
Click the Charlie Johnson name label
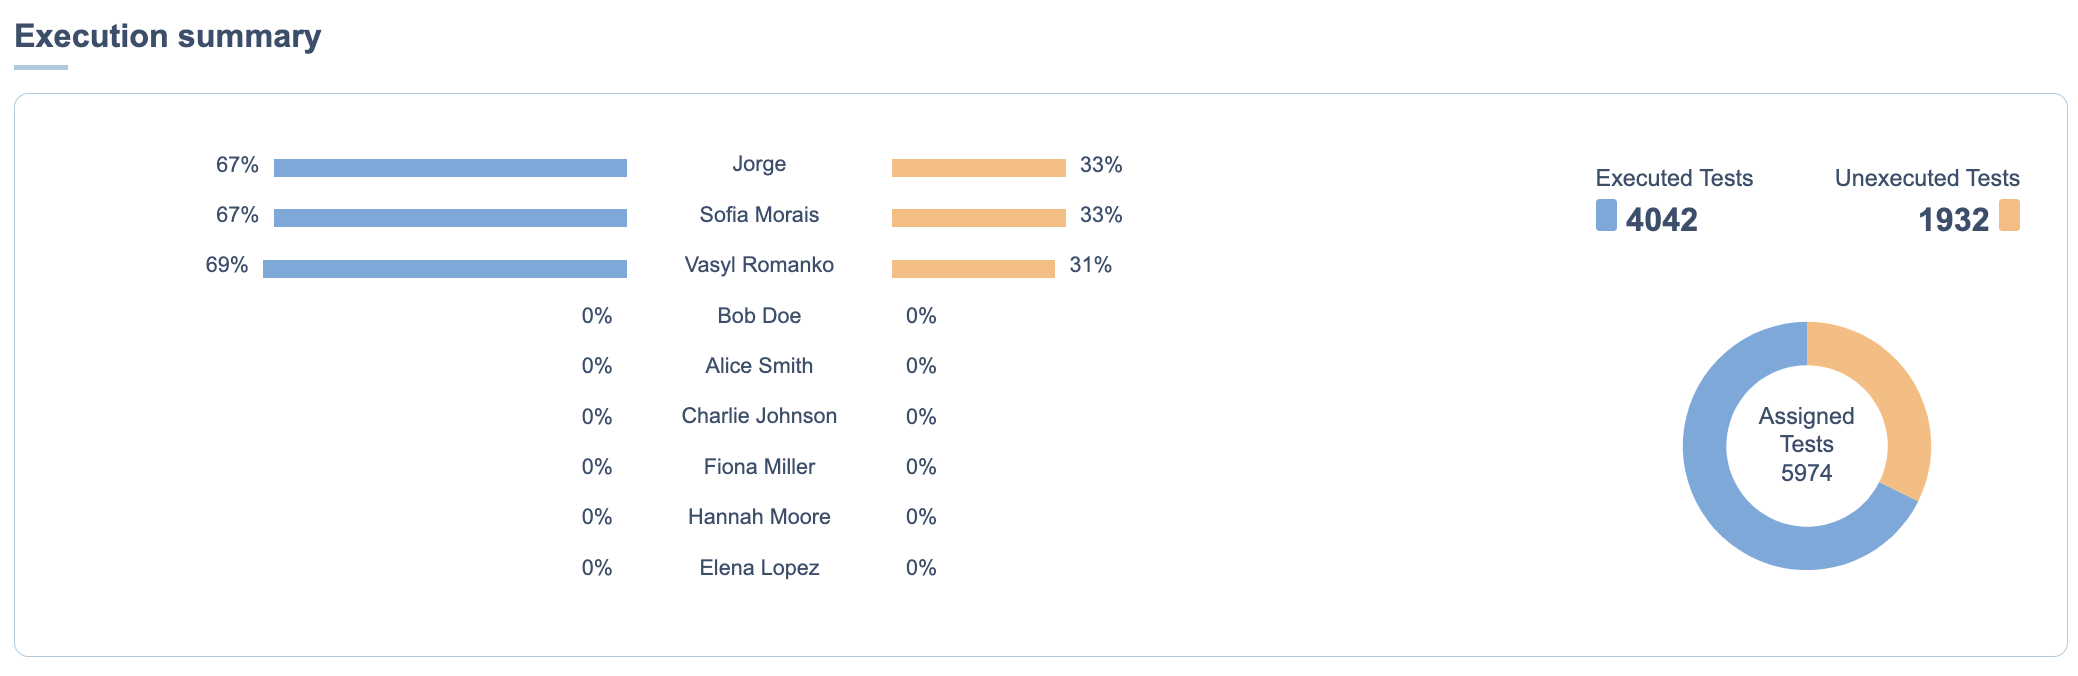[759, 416]
